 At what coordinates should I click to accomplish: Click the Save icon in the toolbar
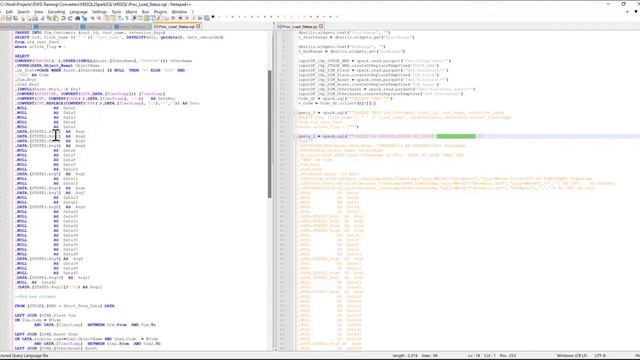pos(9,18)
